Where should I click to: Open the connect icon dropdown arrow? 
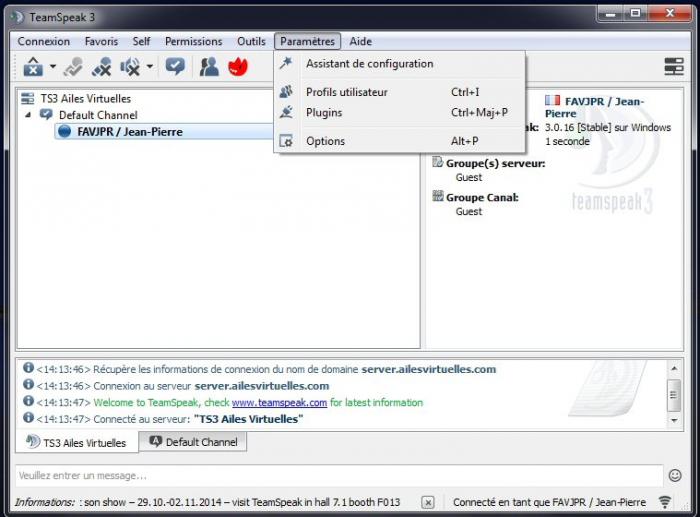point(53,67)
